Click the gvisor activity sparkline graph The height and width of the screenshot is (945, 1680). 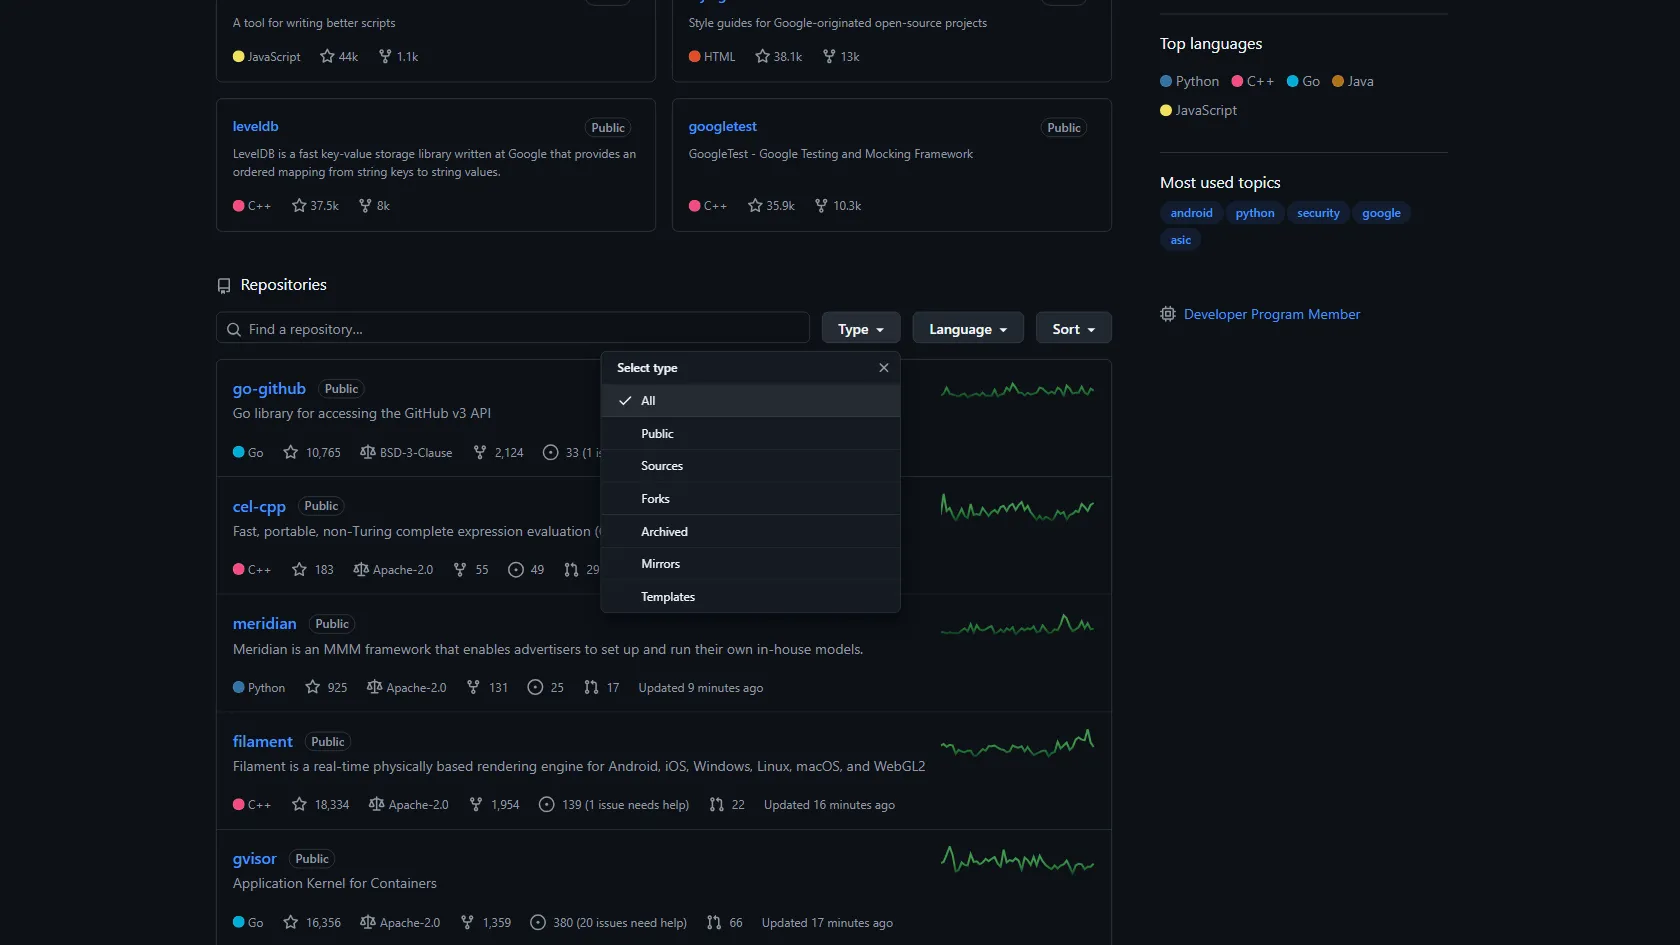pos(1017,860)
